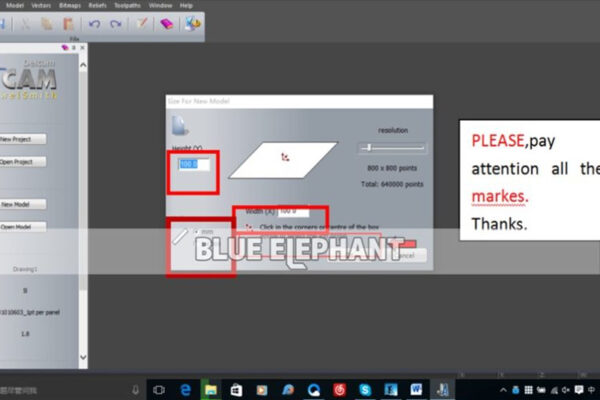
Task: Open the Bitmaps menu
Action: click(x=70, y=6)
